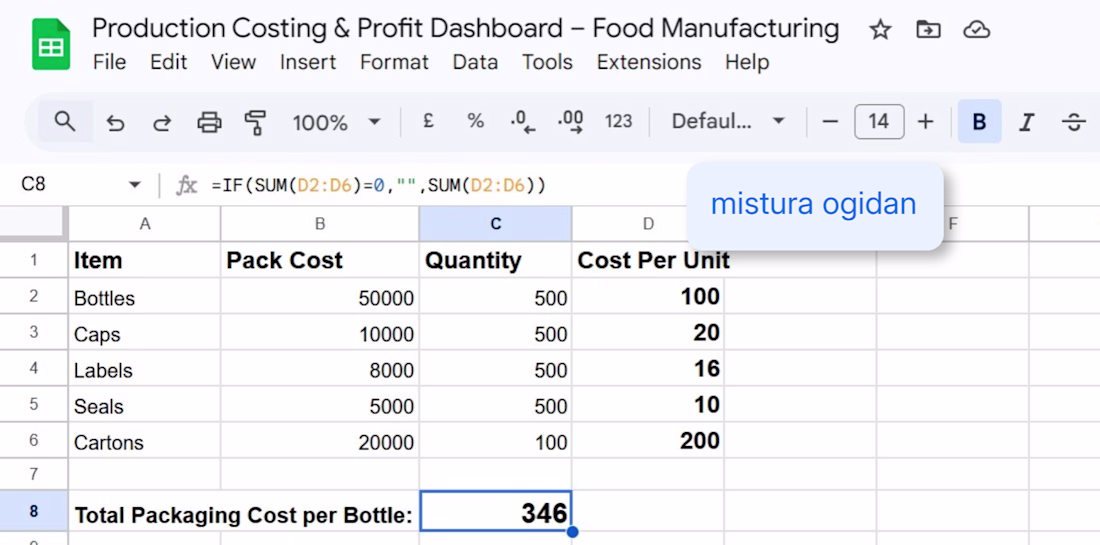The image size is (1100, 545).
Task: Check cloud save status icon
Action: pos(976,30)
